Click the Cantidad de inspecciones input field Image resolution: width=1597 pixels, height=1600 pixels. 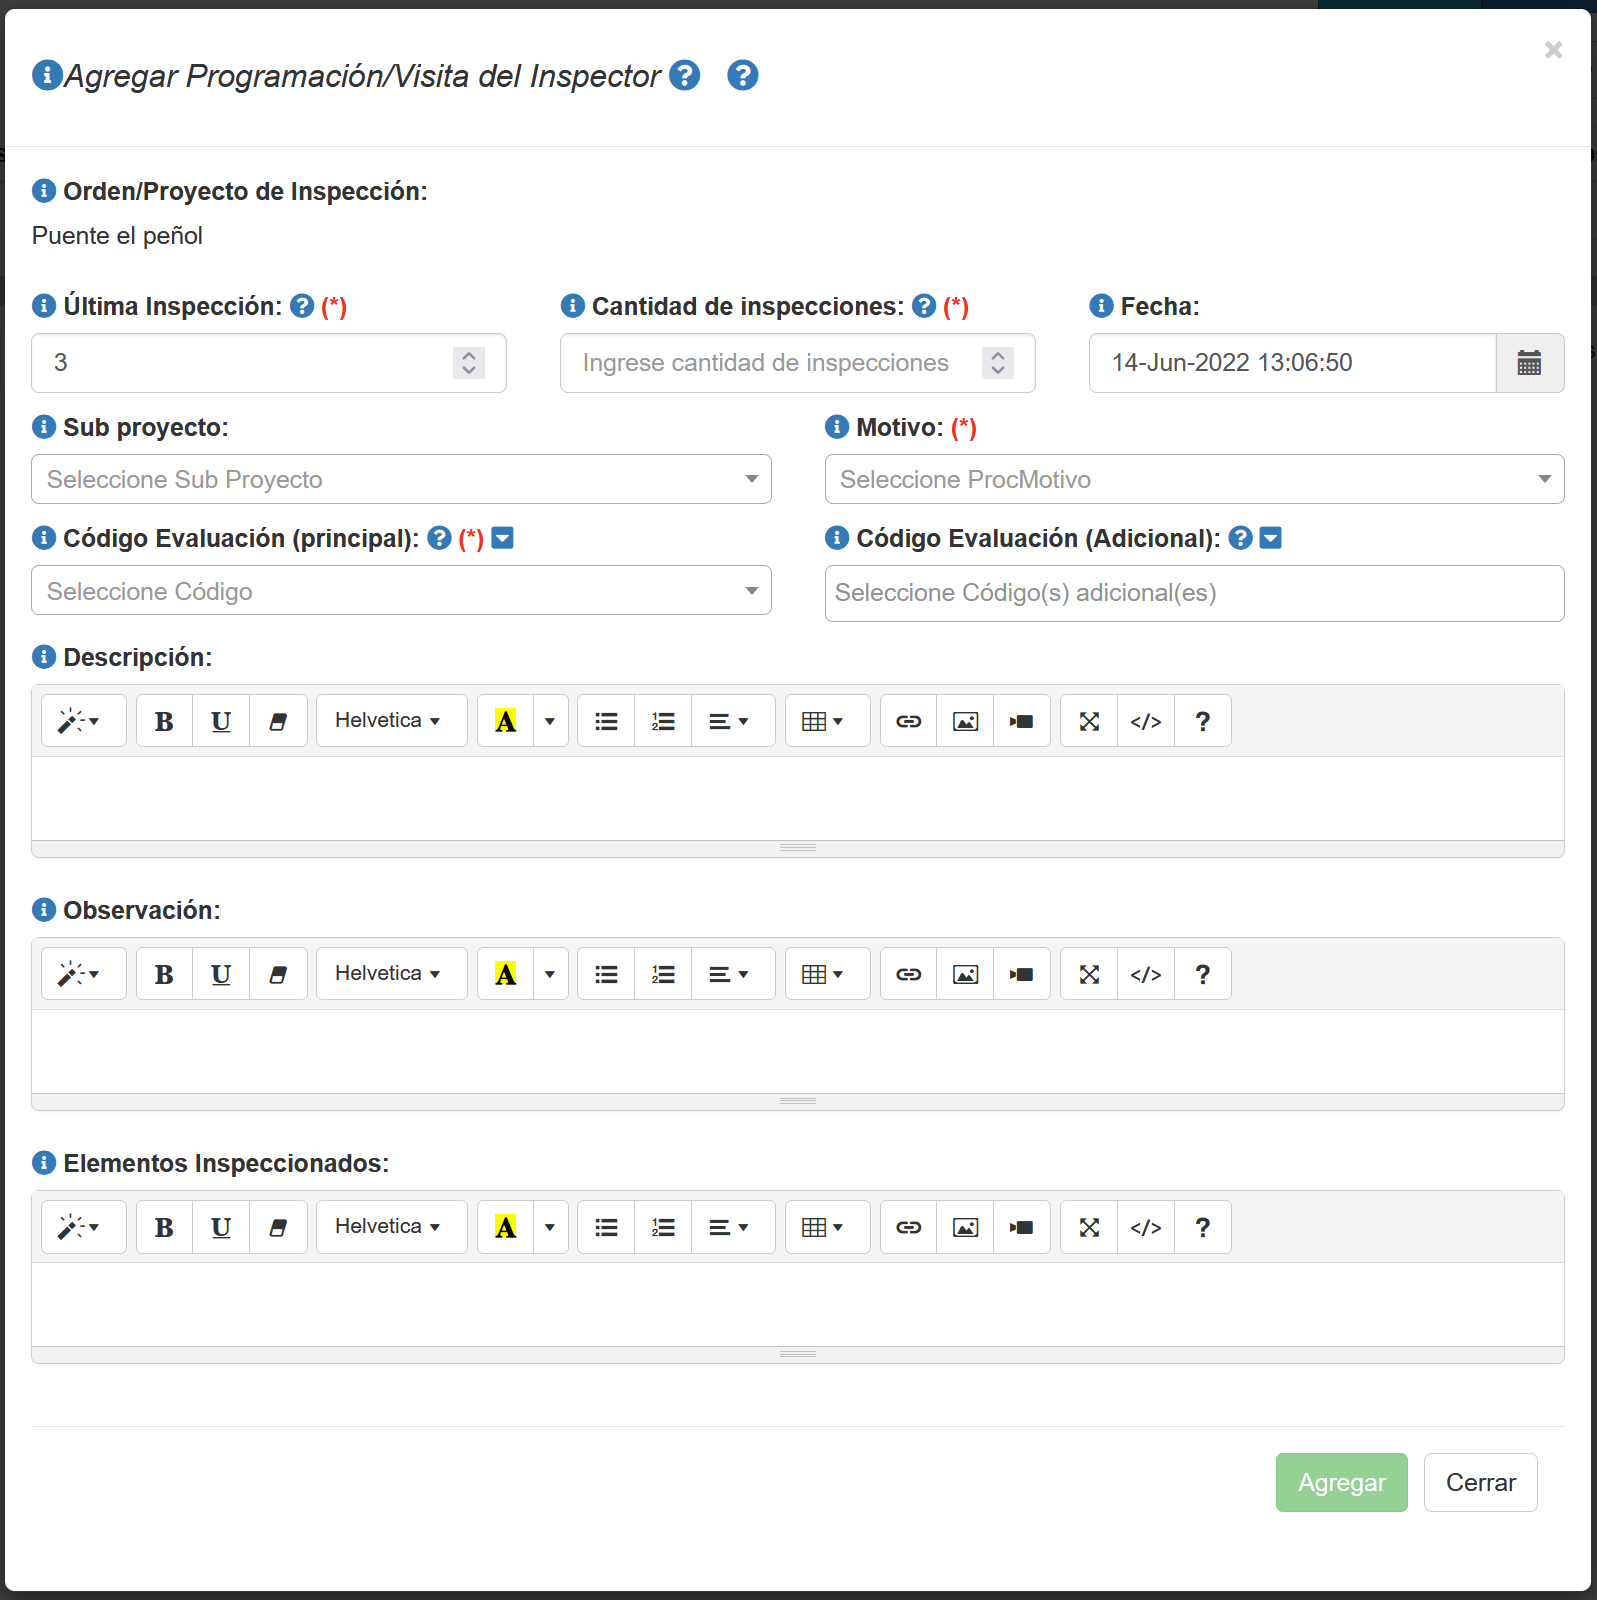point(766,363)
